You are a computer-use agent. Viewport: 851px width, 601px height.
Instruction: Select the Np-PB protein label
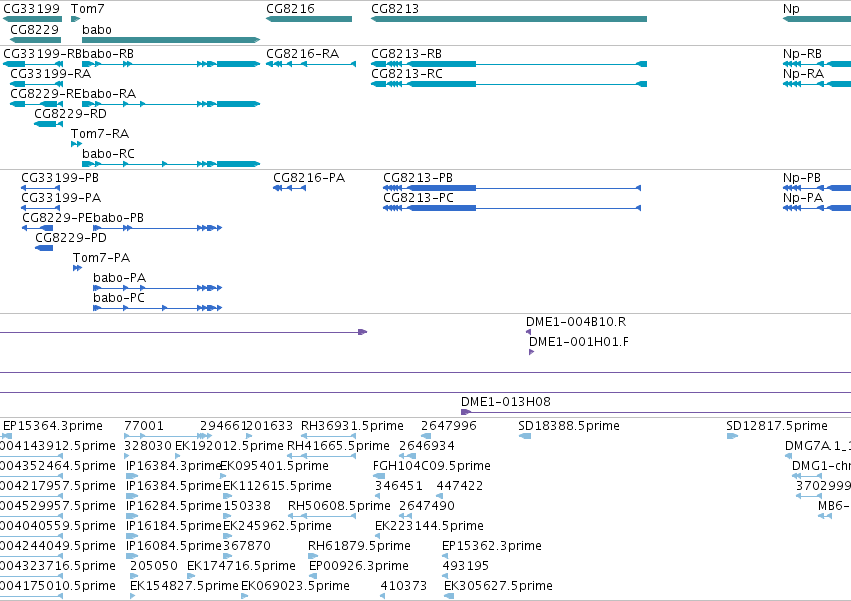click(x=802, y=178)
